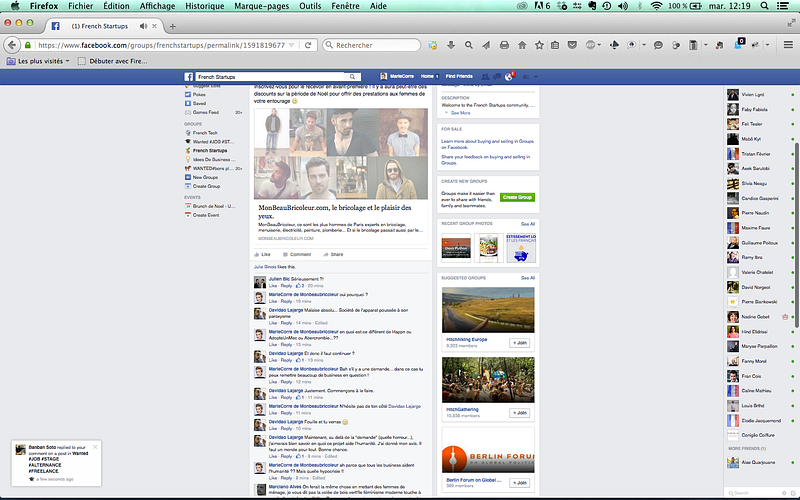800x500 pixels.
Task: Click Facebook logo in blue bar
Action: (189, 77)
